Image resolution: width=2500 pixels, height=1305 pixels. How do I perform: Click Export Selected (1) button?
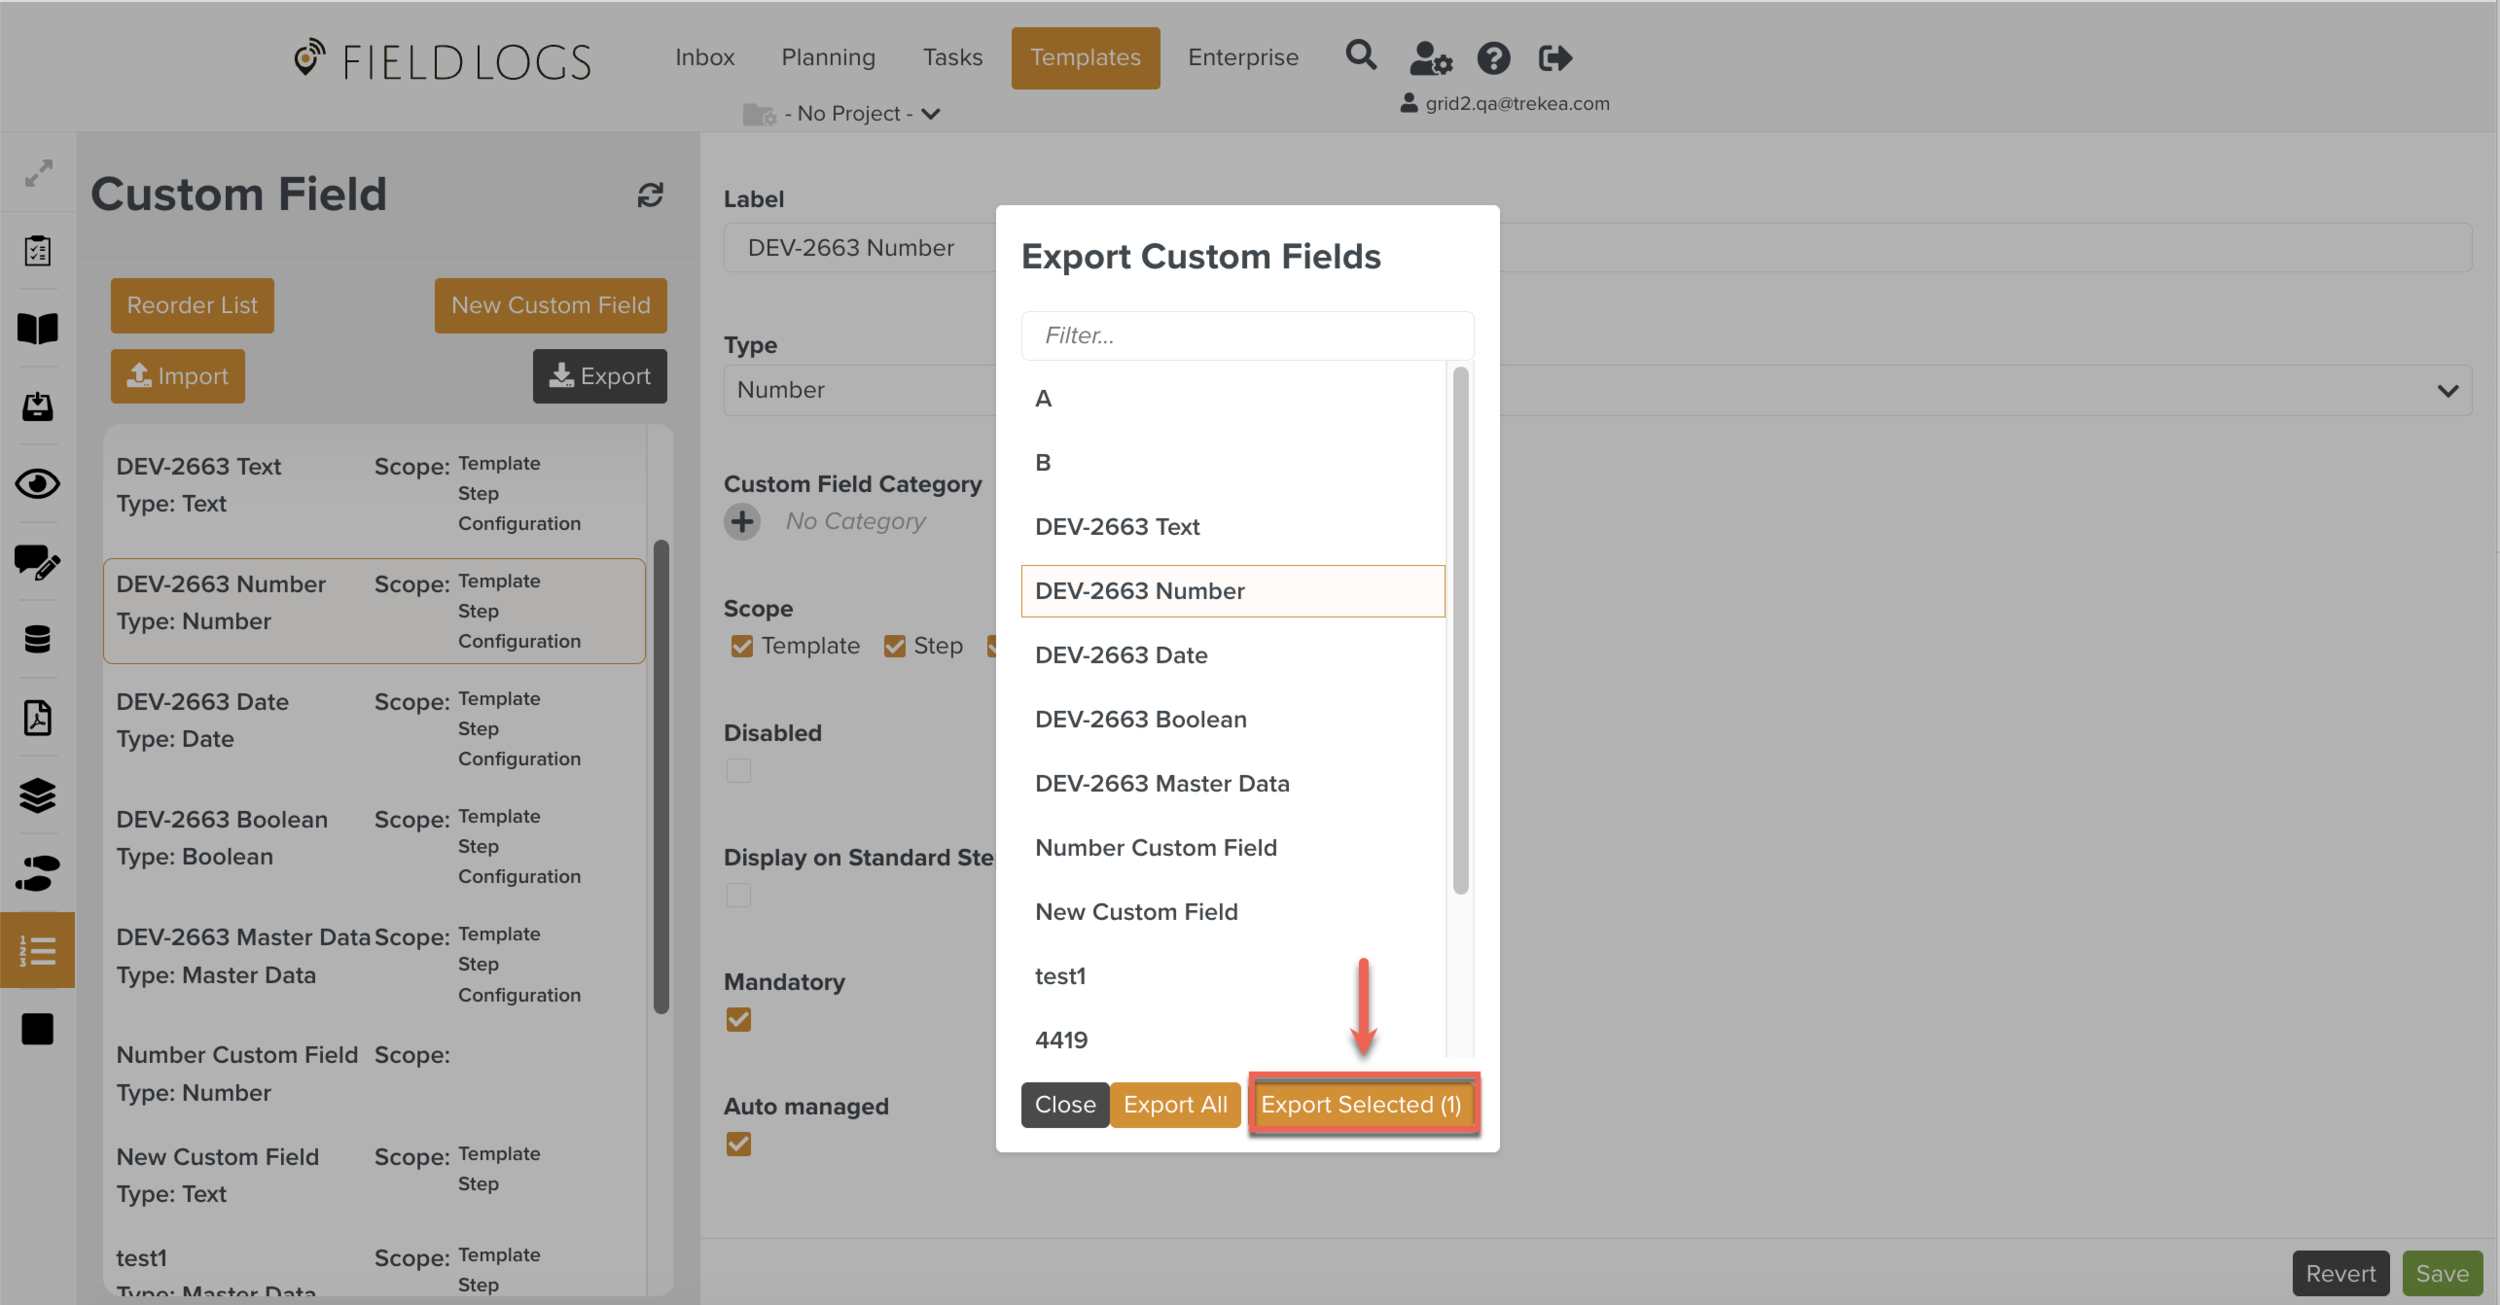click(1361, 1104)
